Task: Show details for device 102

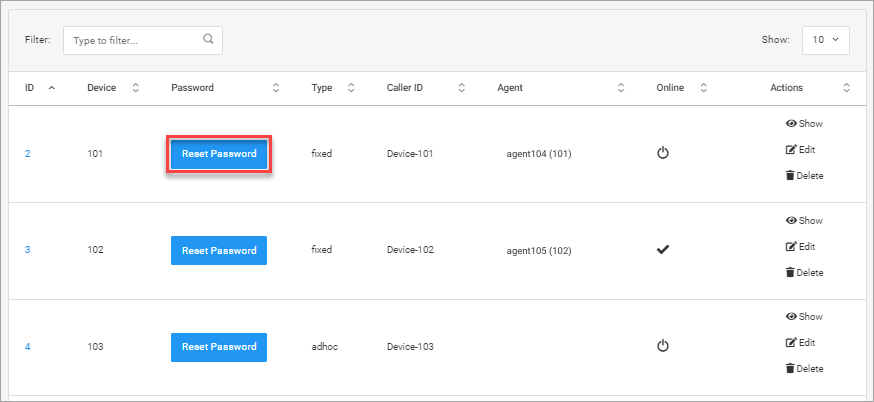Action: (x=804, y=221)
